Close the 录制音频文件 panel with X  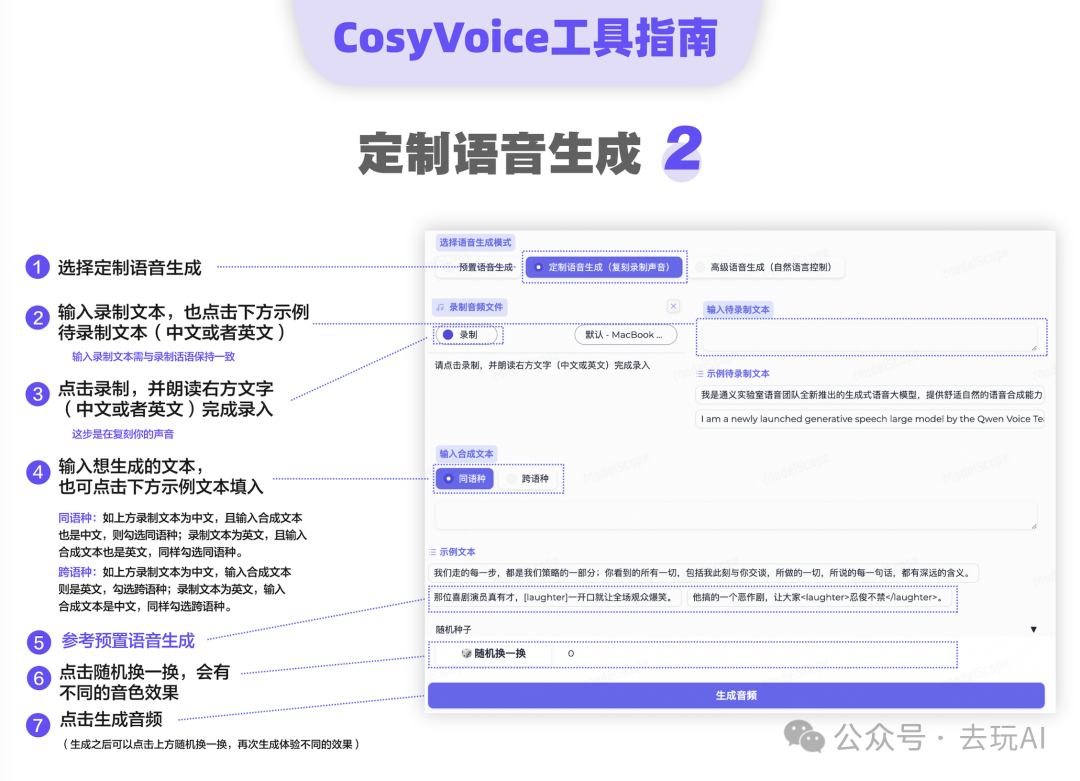674,306
